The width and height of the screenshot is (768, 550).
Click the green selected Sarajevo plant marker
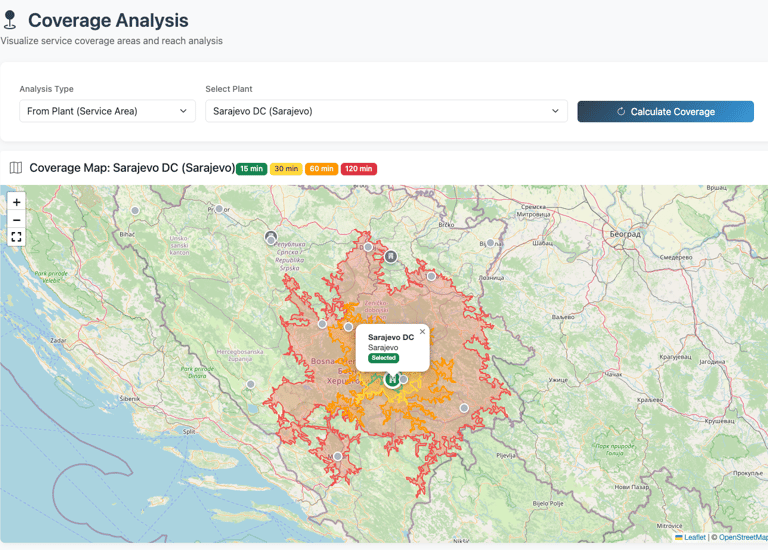point(393,379)
